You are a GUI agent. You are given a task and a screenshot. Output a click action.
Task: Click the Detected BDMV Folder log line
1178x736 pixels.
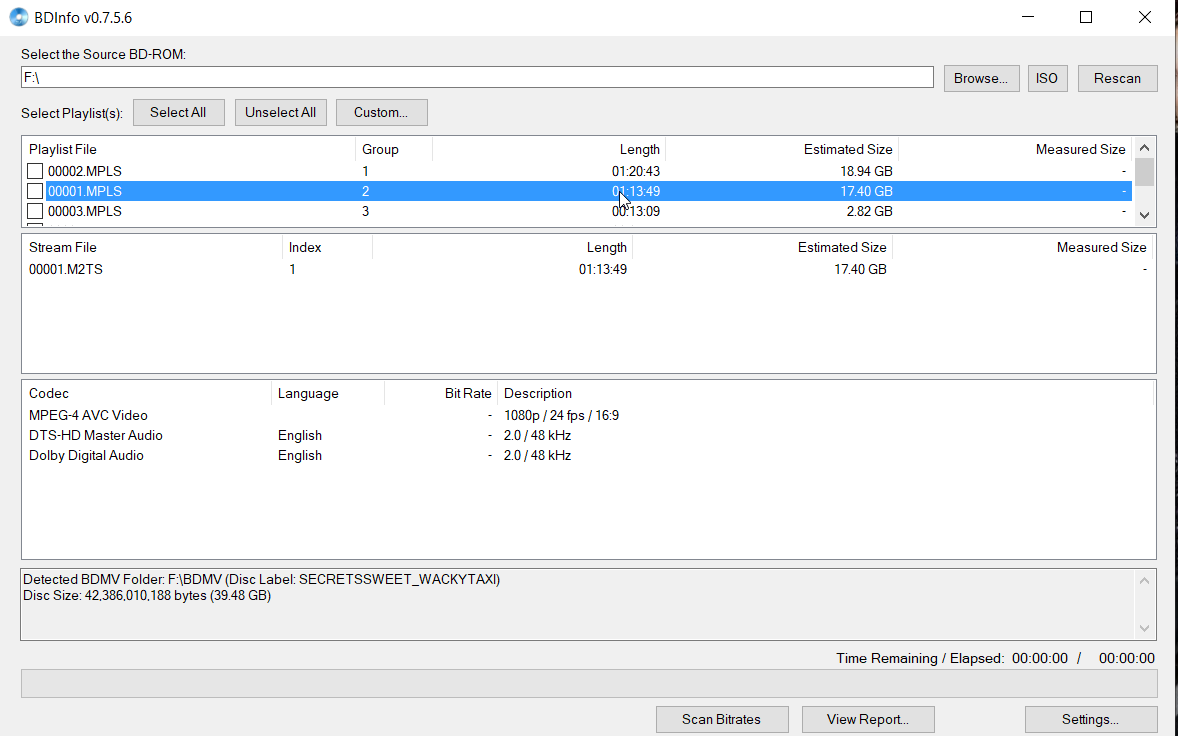[261, 580]
